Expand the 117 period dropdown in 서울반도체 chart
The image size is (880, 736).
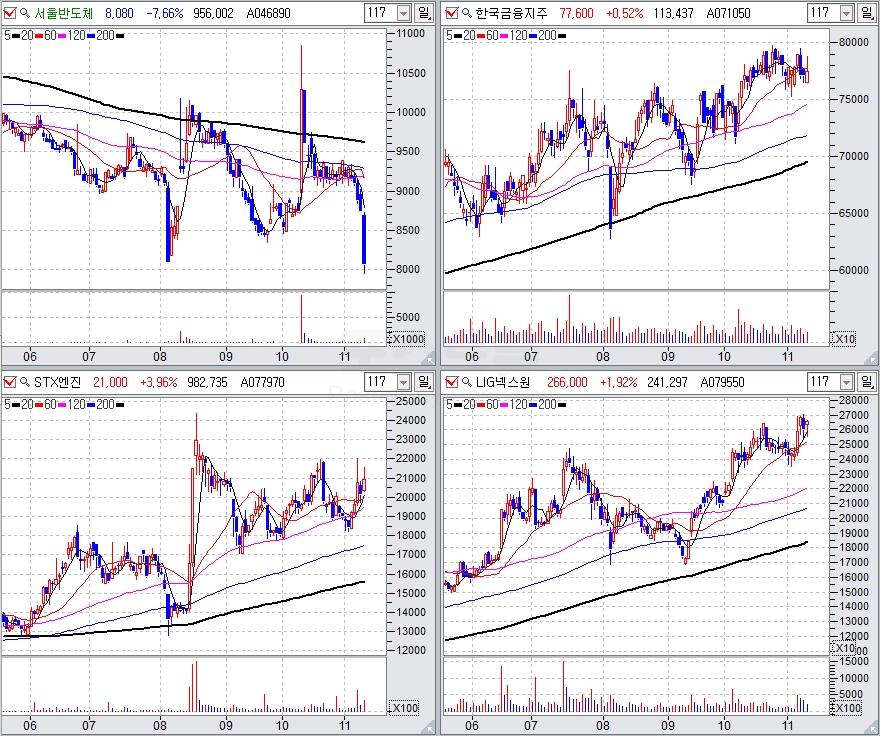point(403,13)
